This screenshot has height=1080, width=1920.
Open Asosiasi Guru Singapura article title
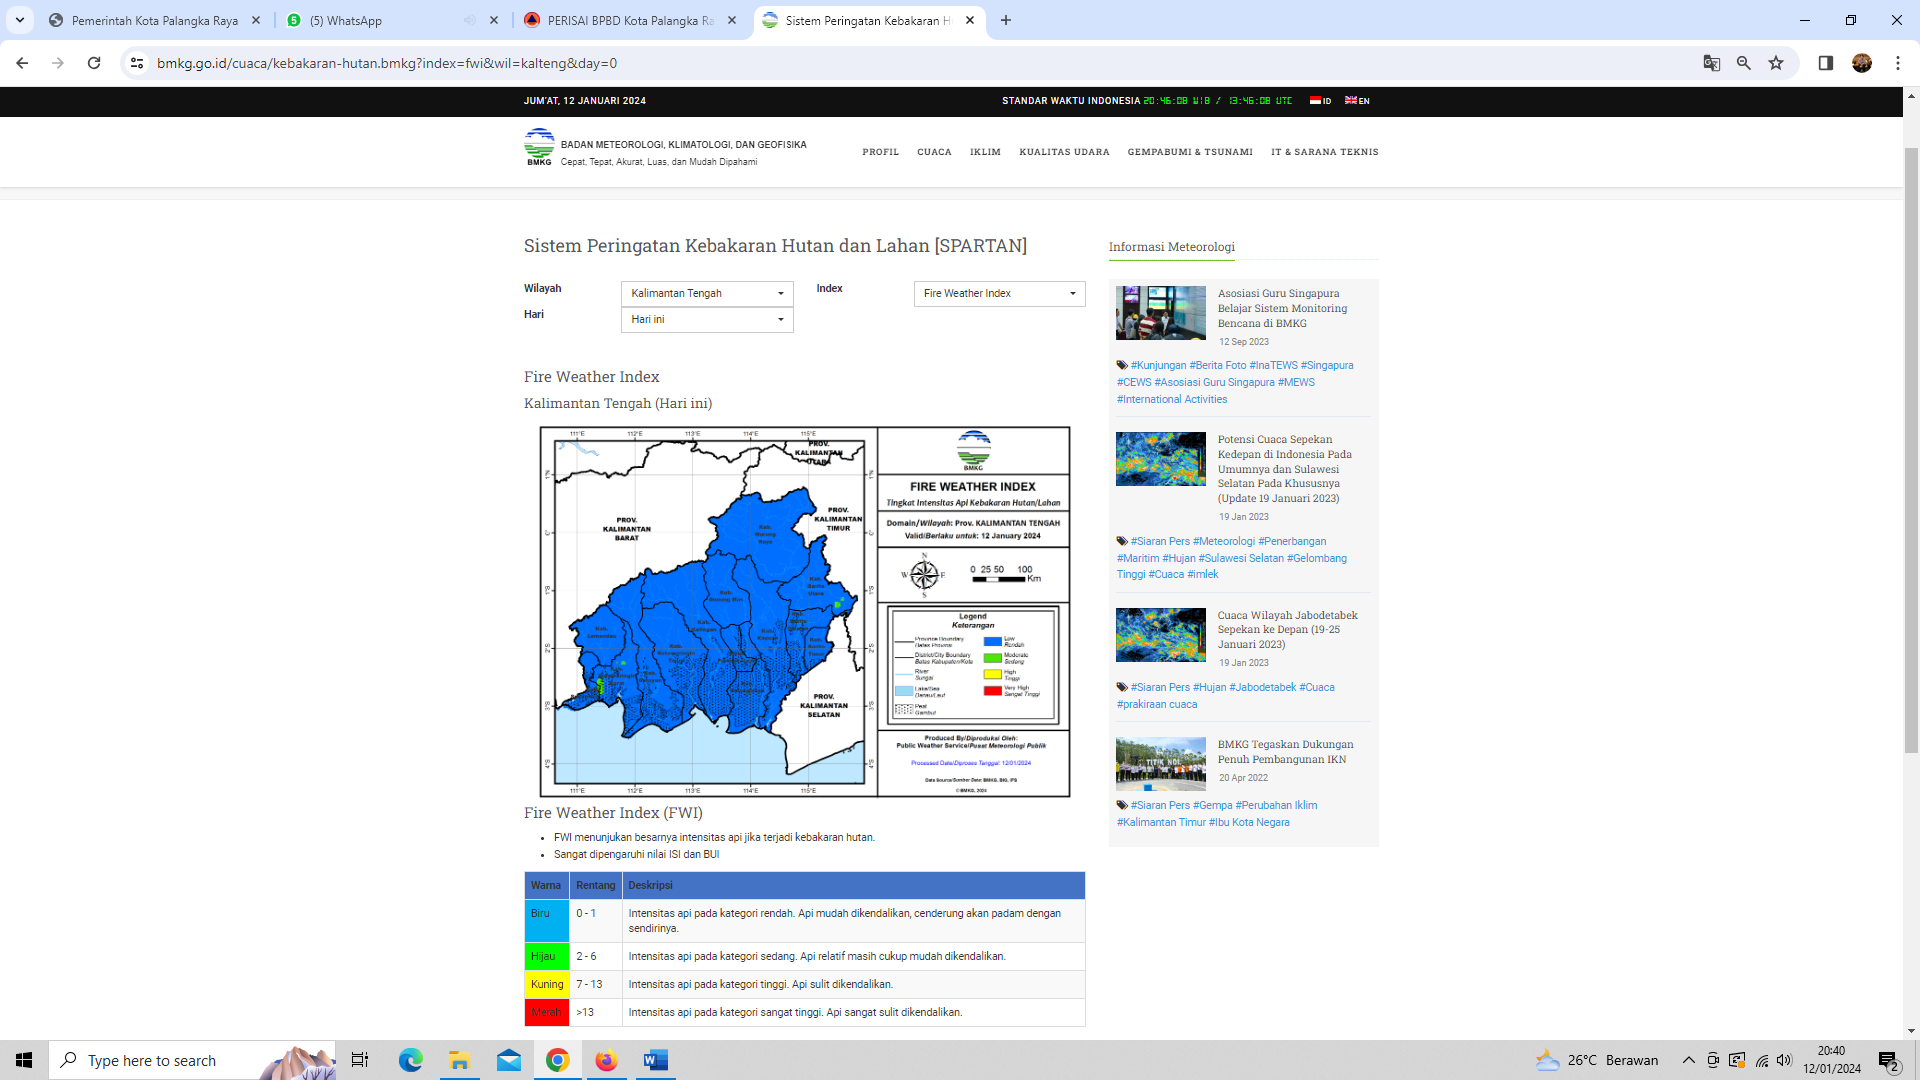point(1282,308)
